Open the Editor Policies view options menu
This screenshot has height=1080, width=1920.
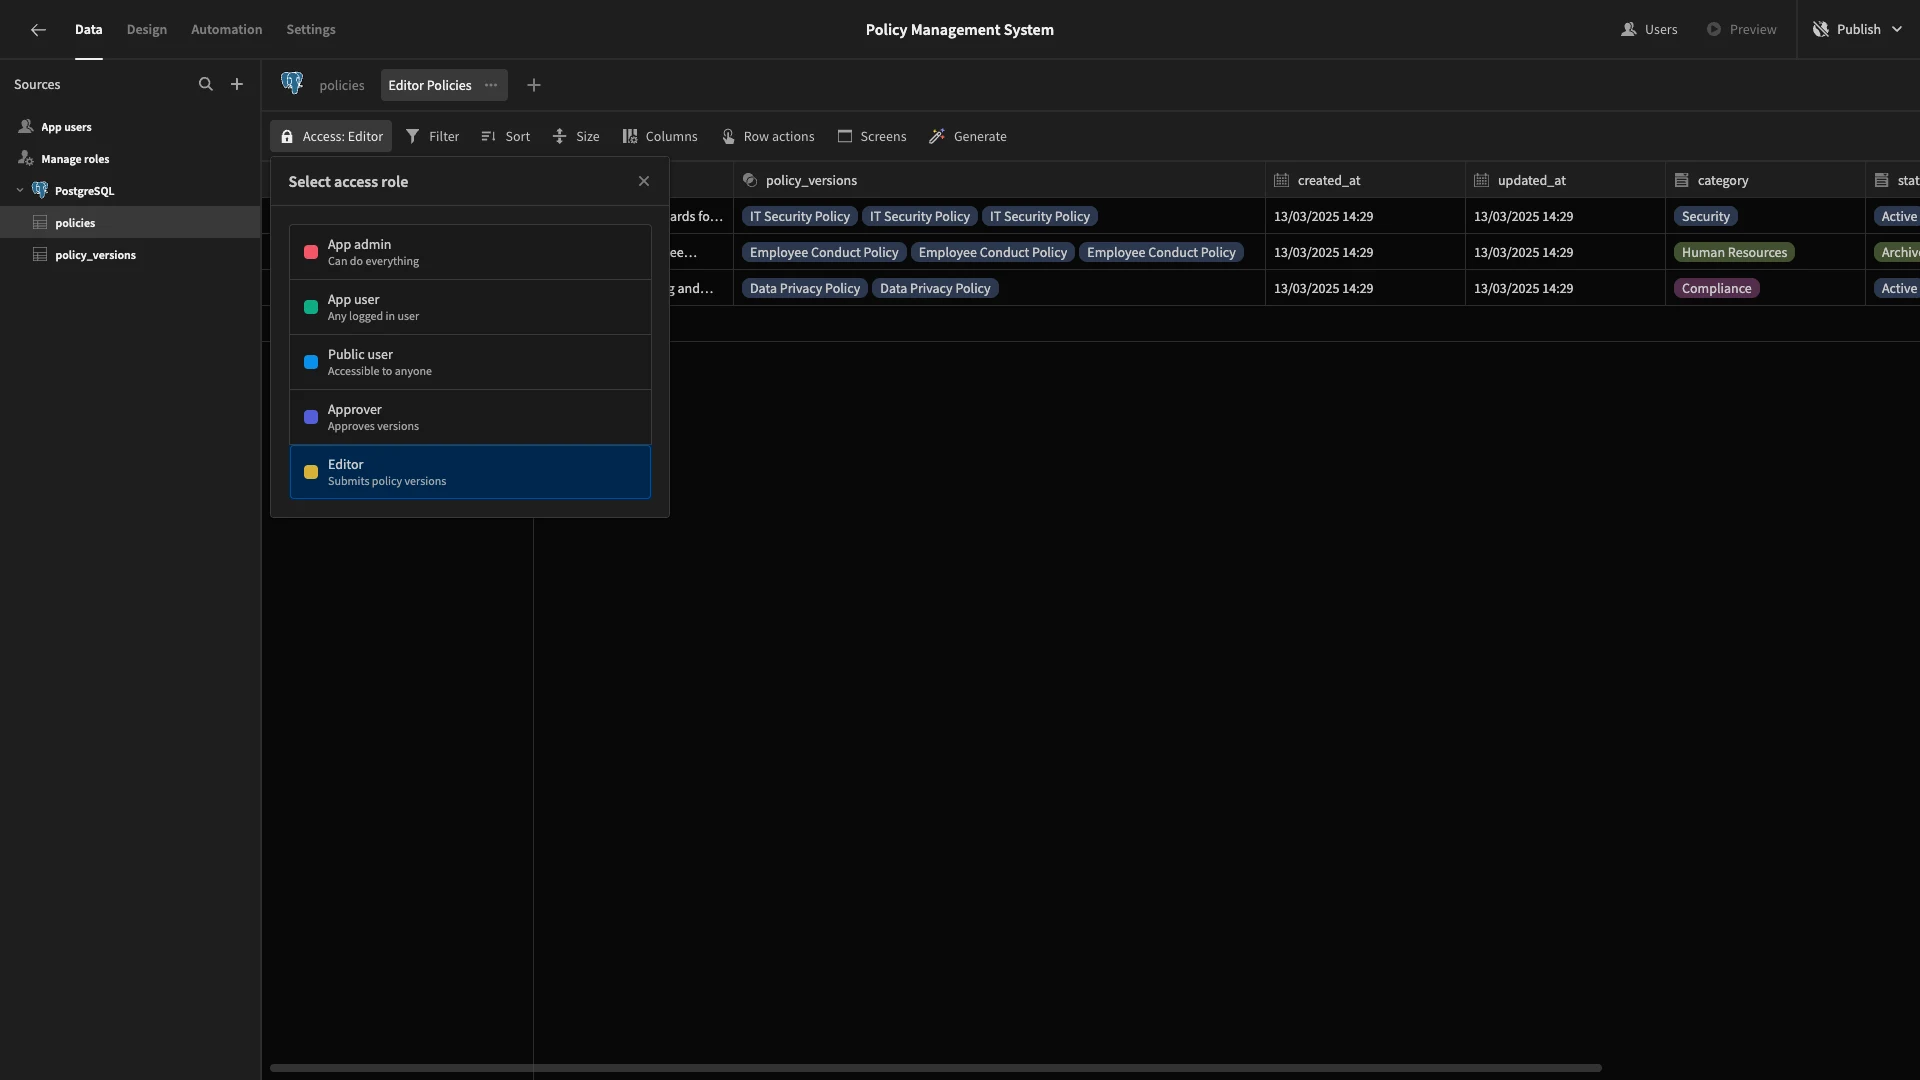[x=491, y=85]
